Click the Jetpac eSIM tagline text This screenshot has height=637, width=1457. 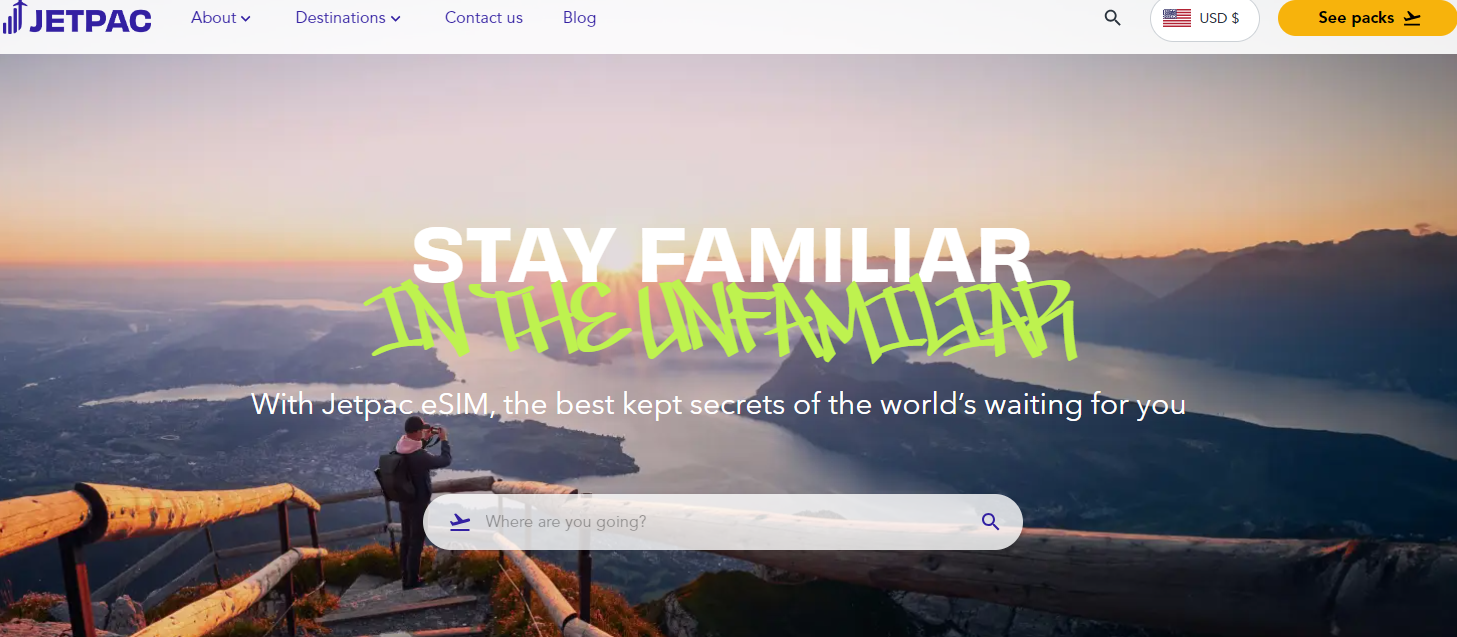click(718, 404)
